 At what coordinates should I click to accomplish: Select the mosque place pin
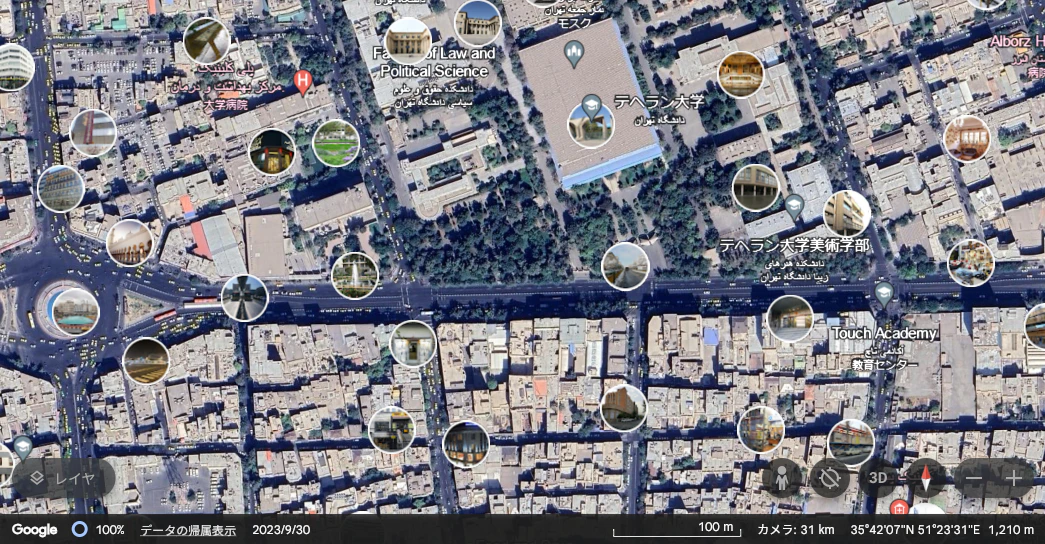[574, 53]
